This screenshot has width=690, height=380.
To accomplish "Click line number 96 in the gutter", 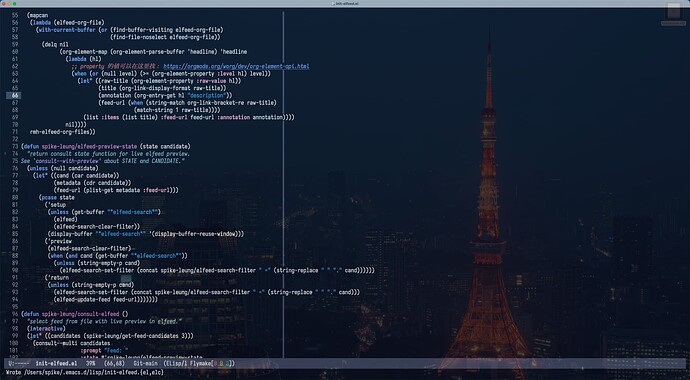I will pos(15,314).
